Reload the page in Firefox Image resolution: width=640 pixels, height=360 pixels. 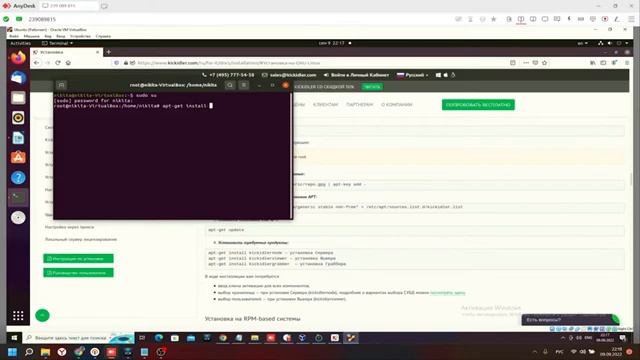tap(58, 63)
